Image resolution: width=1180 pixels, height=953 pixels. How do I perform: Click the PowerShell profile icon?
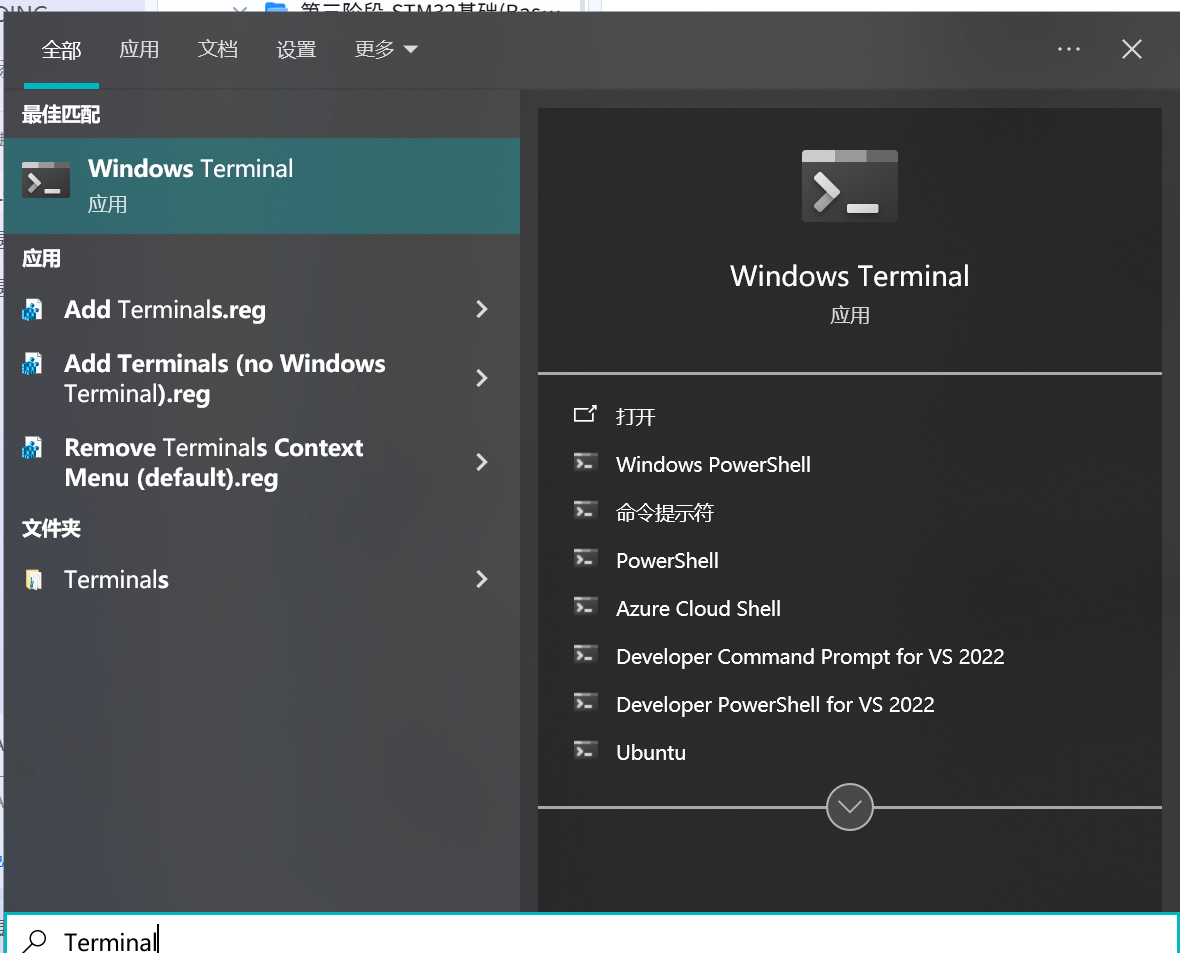click(x=585, y=558)
